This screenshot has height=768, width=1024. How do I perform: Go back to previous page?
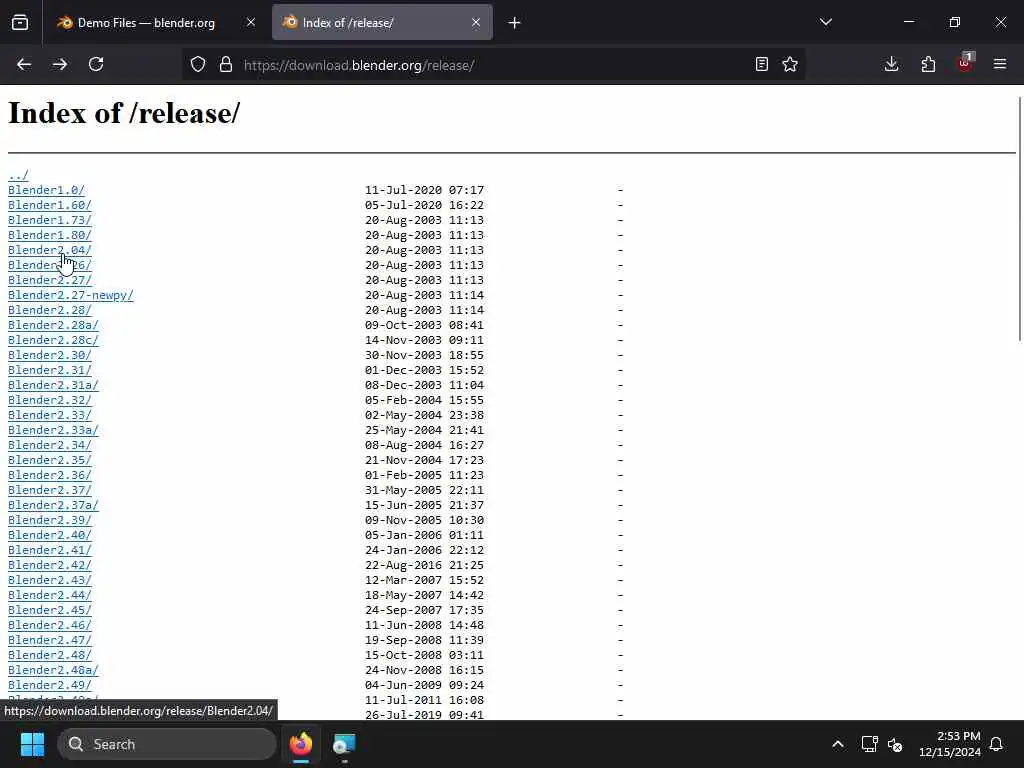[24, 65]
